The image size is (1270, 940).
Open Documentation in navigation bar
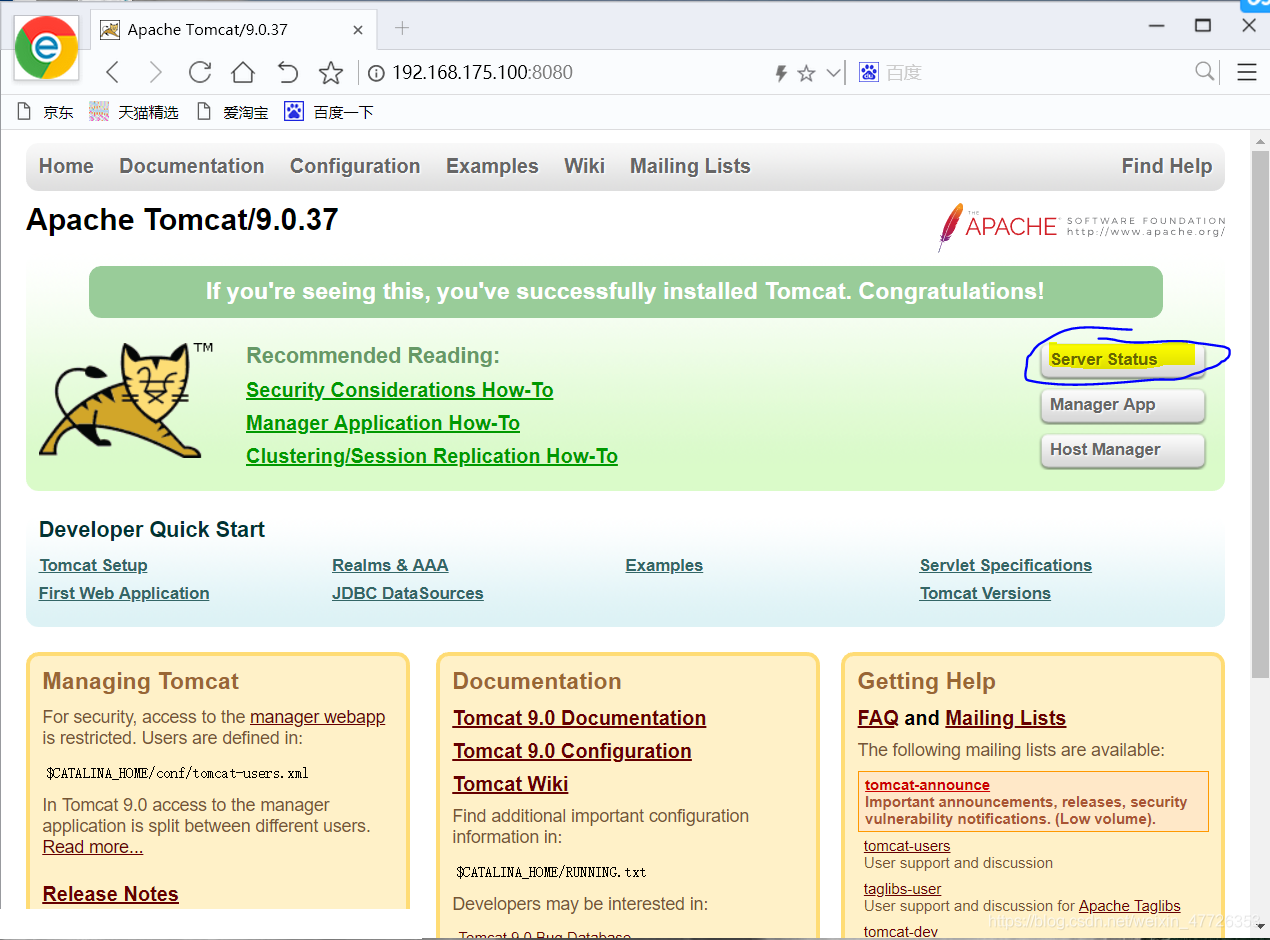click(192, 166)
